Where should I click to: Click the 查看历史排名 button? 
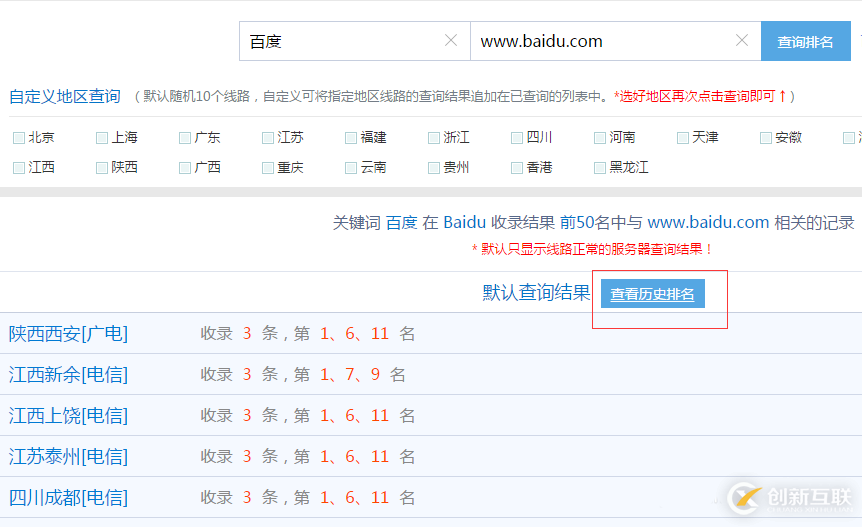(653, 294)
